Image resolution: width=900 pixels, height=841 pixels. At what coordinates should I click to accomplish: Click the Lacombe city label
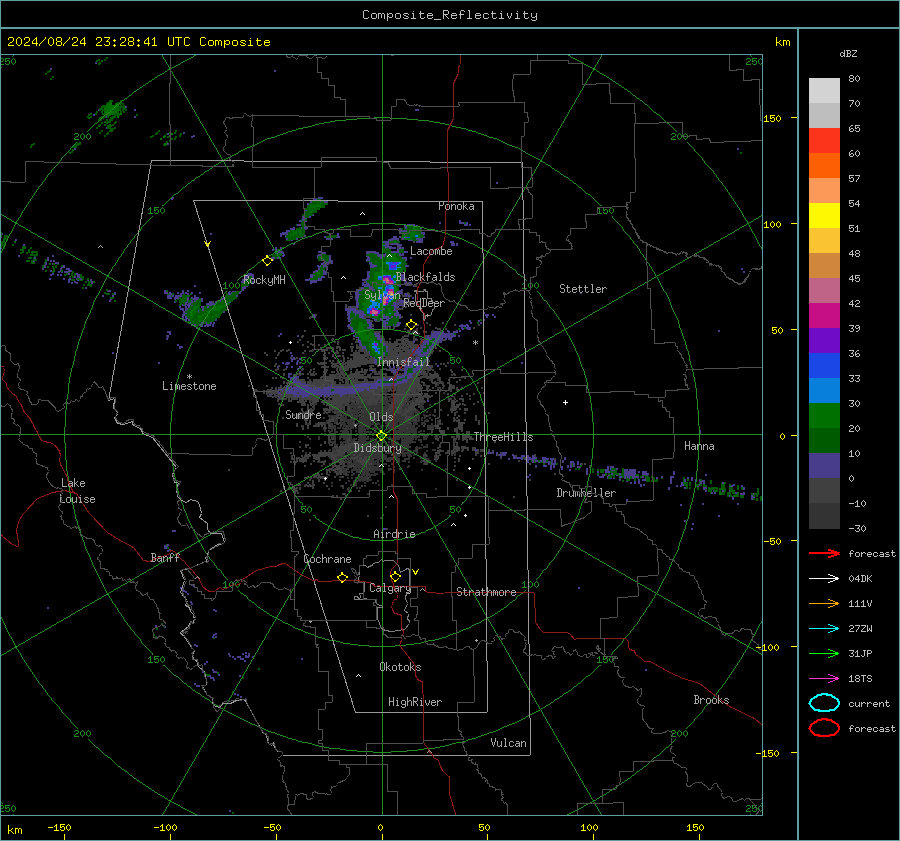[x=431, y=251]
